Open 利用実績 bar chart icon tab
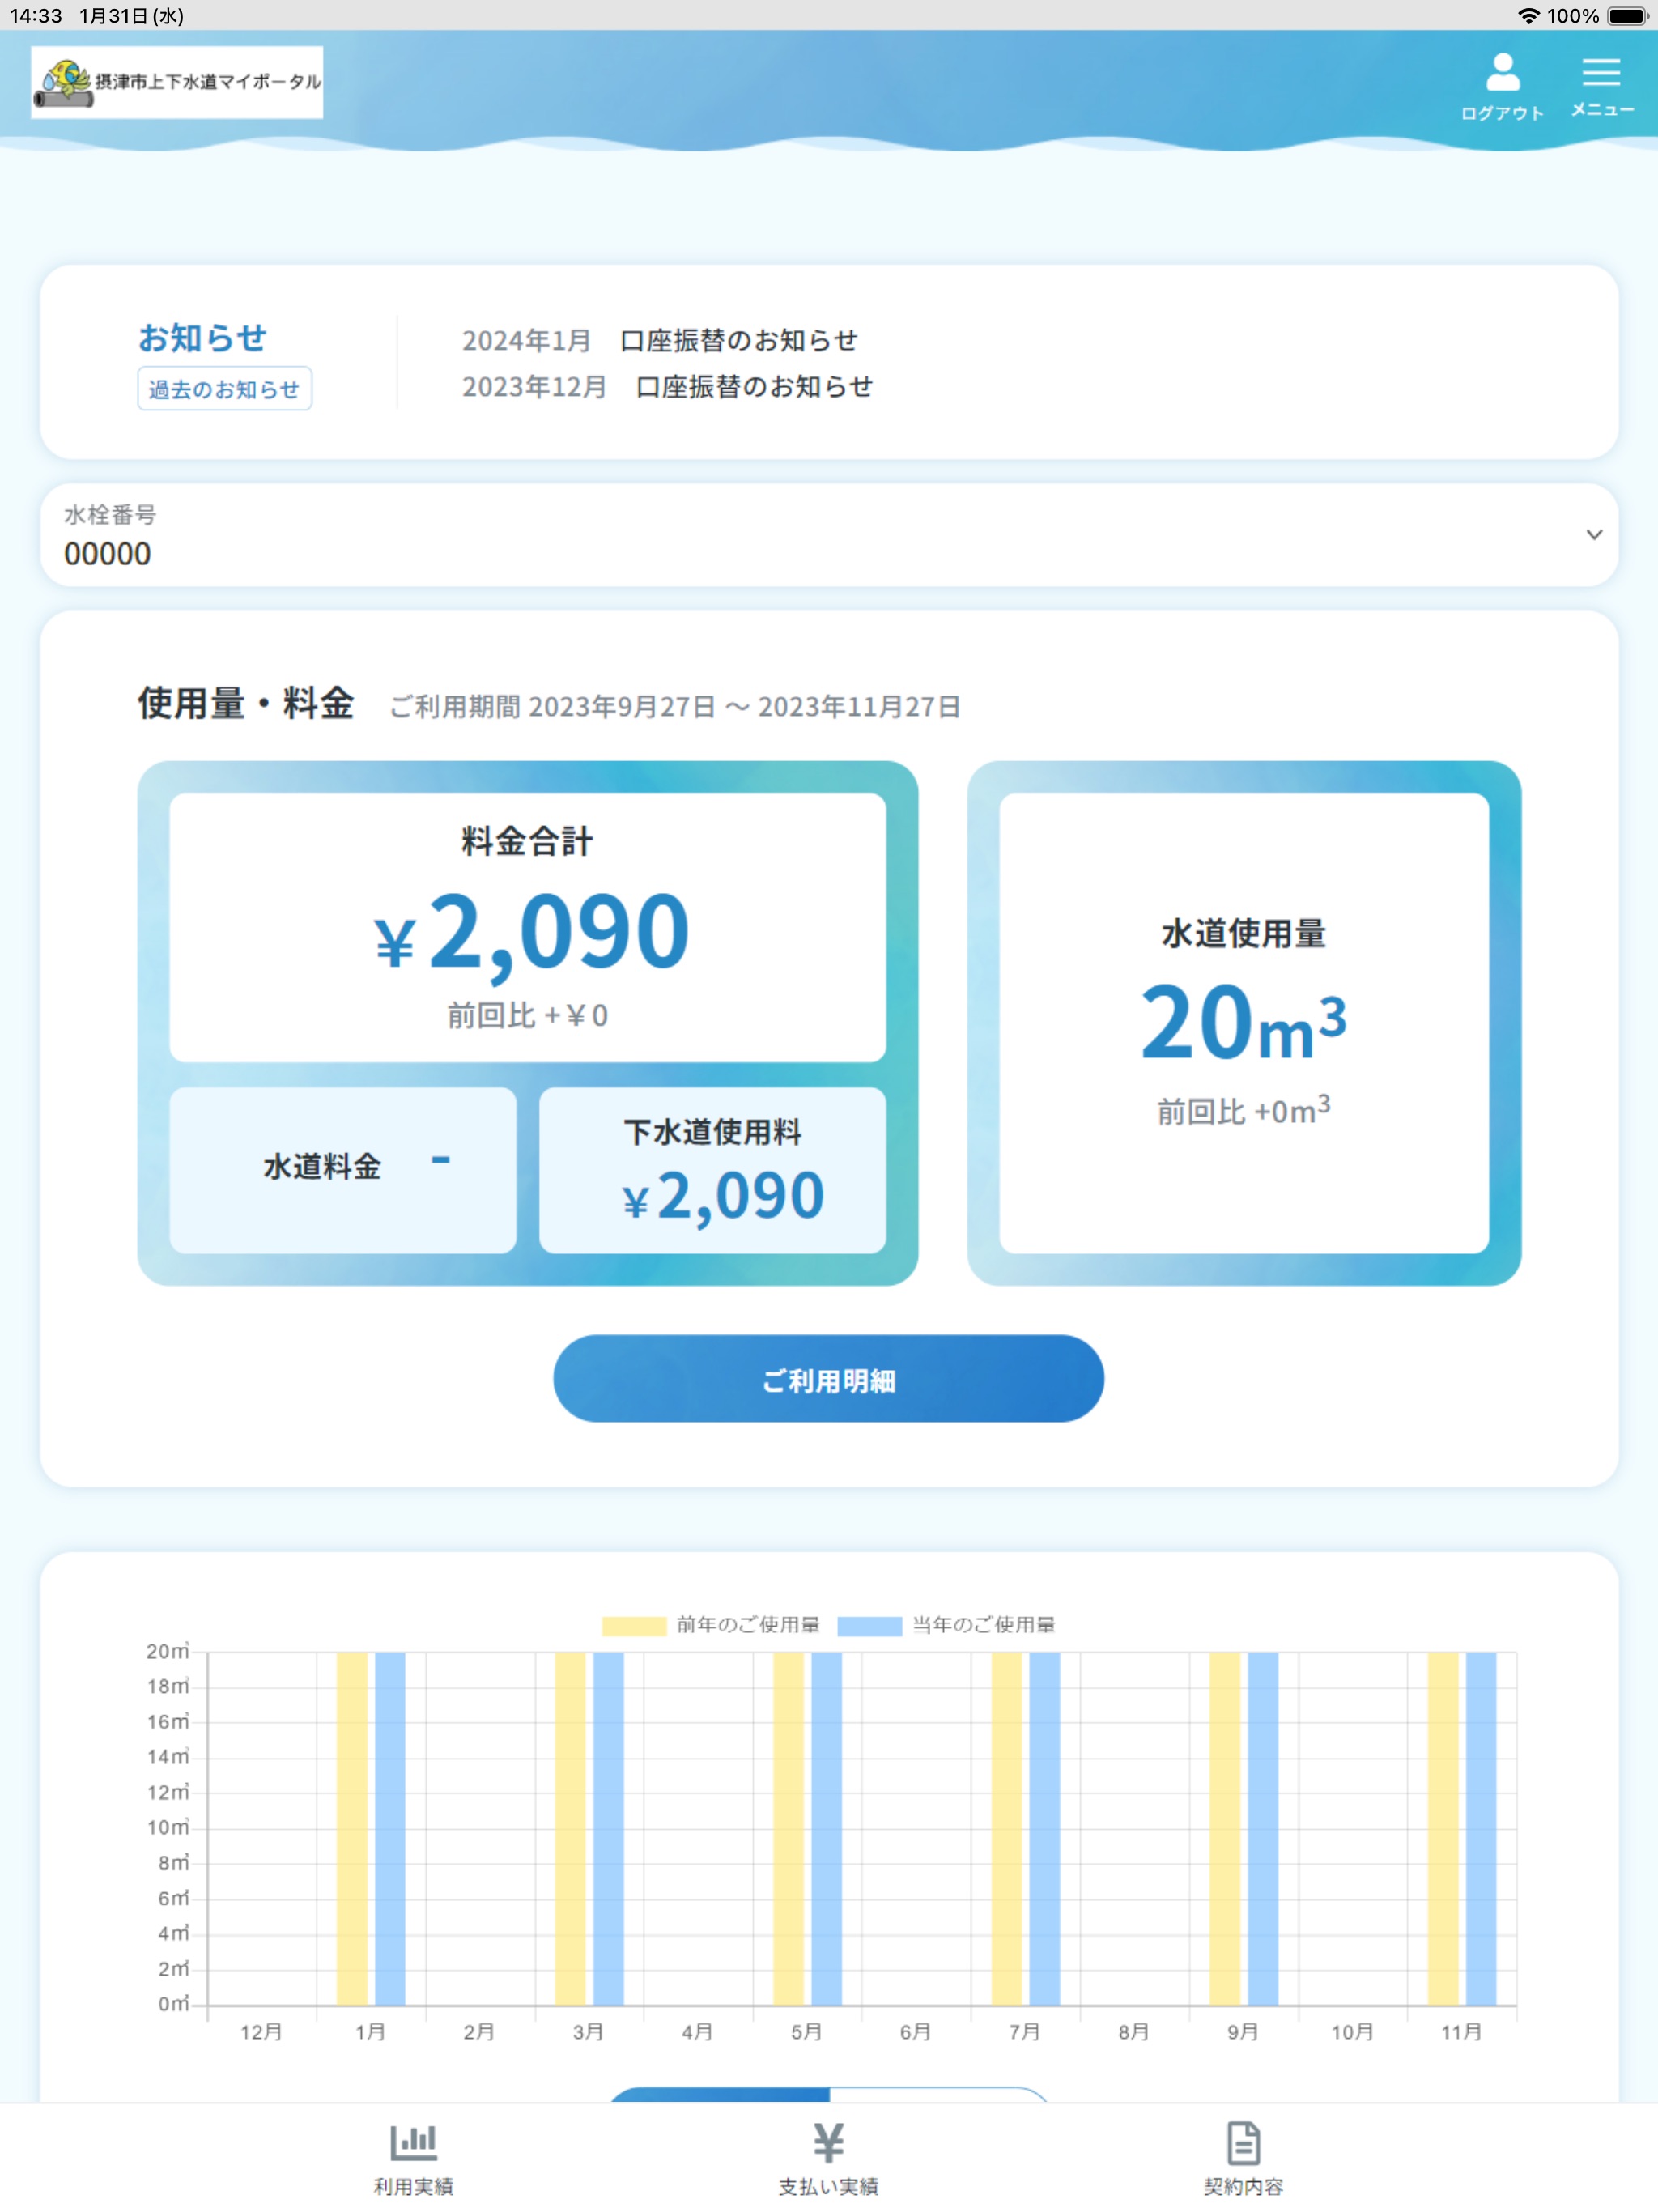This screenshot has width=1658, height=2212. click(413, 2158)
